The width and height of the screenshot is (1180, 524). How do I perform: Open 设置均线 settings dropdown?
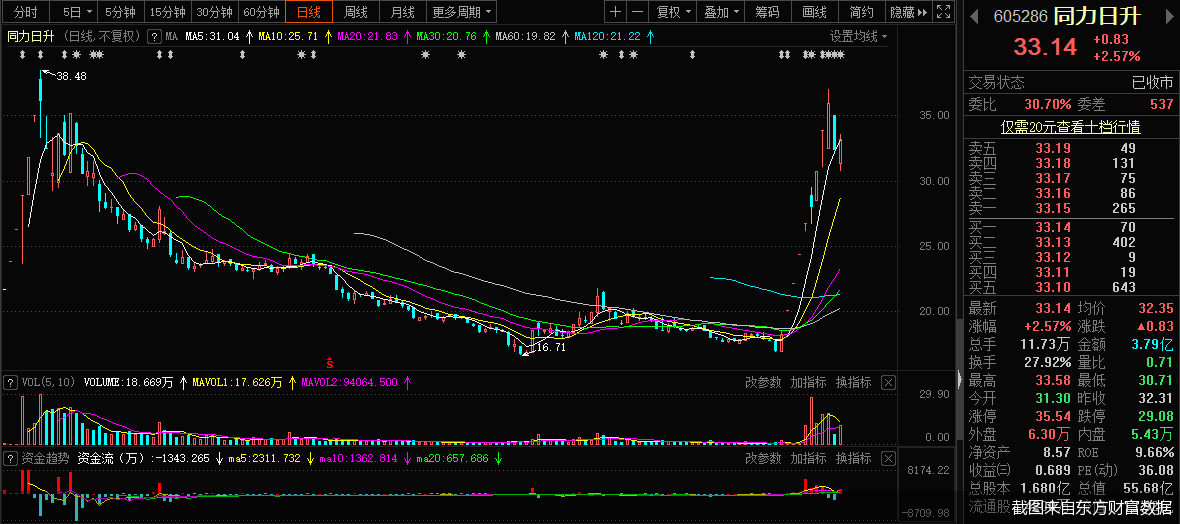[x=859, y=36]
